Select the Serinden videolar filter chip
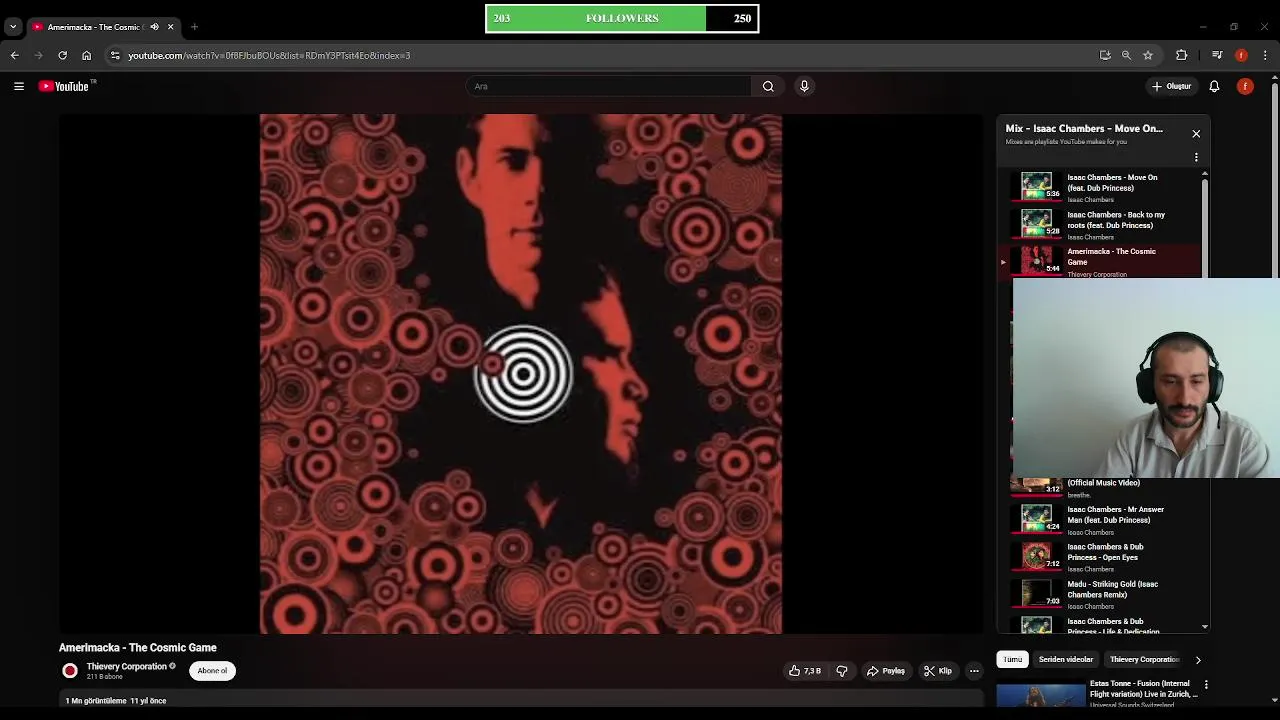 point(1066,660)
